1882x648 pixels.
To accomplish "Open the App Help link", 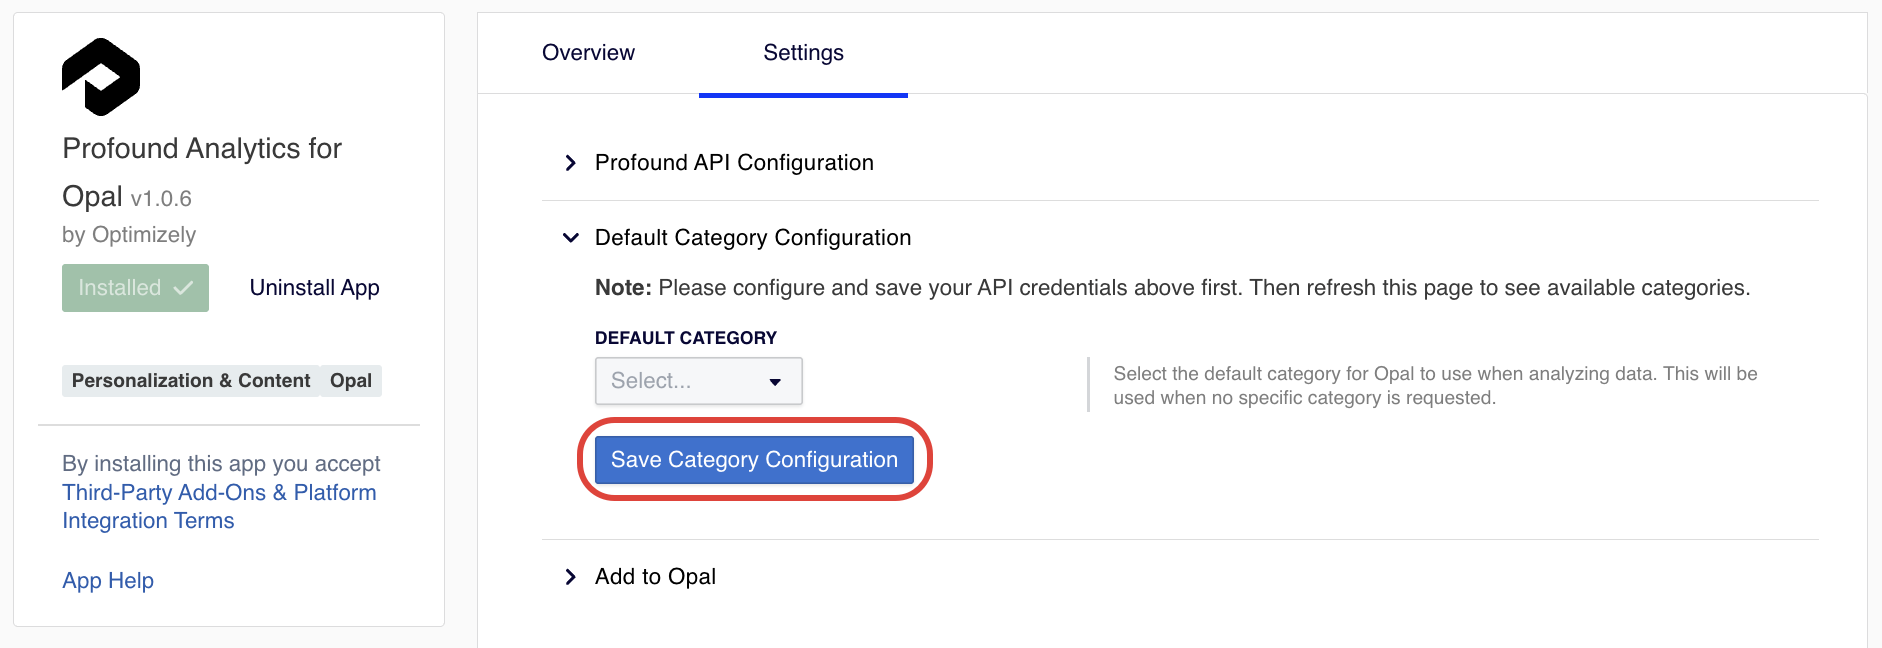I will pyautogui.click(x=108, y=581).
